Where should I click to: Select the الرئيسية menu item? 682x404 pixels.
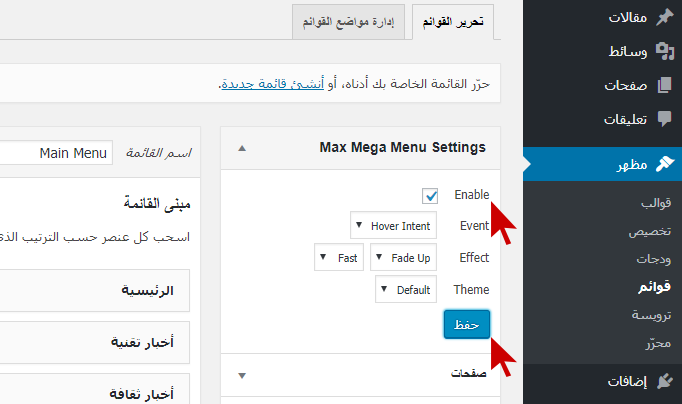point(94,290)
